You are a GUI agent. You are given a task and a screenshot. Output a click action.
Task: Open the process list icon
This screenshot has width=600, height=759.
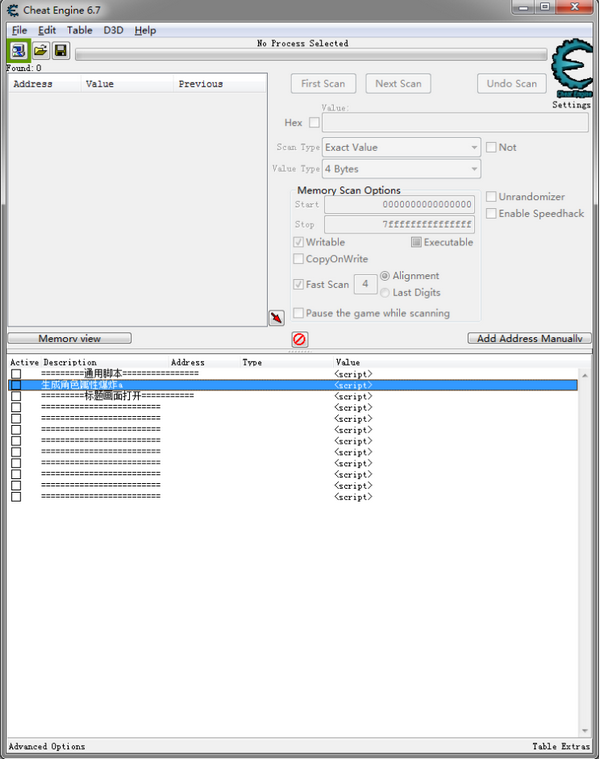pos(18,50)
